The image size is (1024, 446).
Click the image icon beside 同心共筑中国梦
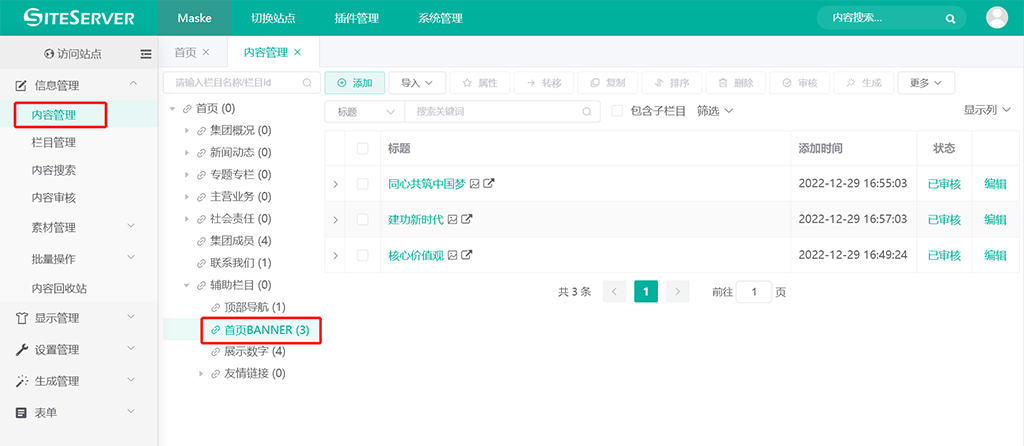(x=475, y=184)
